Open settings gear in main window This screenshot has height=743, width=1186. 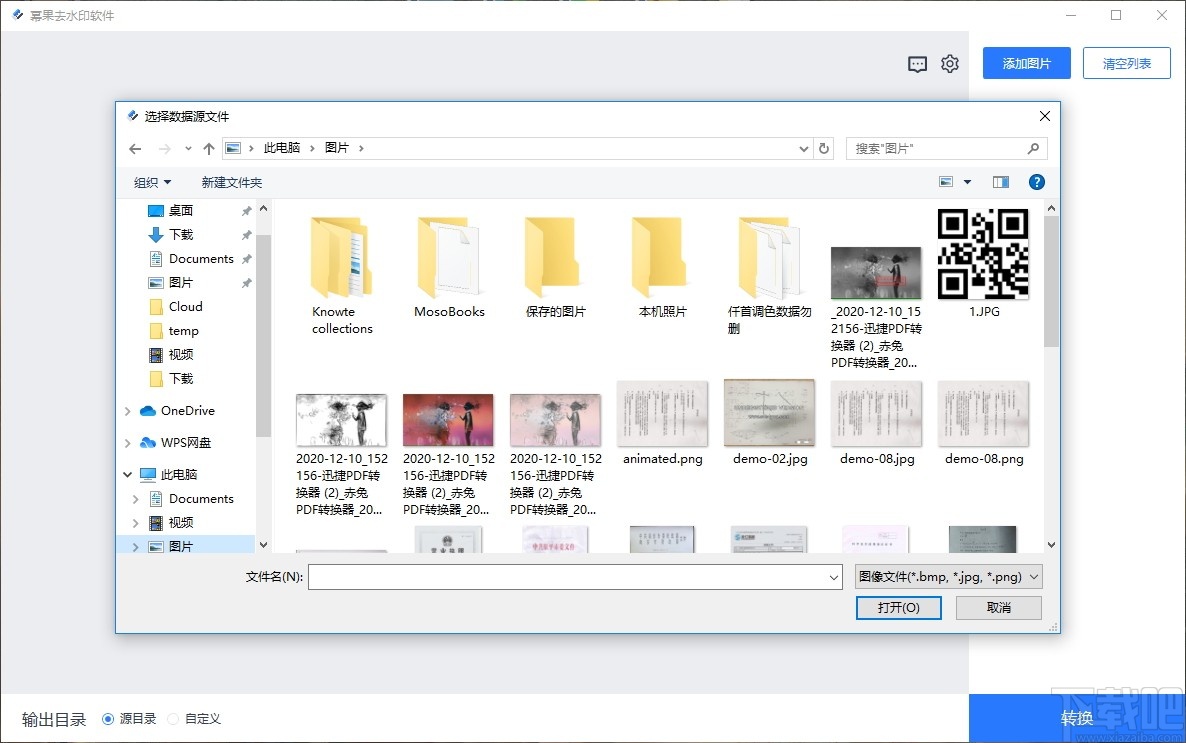click(x=950, y=64)
